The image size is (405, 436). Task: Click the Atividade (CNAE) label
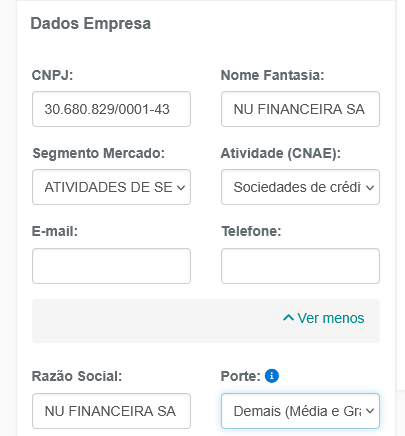(281, 153)
